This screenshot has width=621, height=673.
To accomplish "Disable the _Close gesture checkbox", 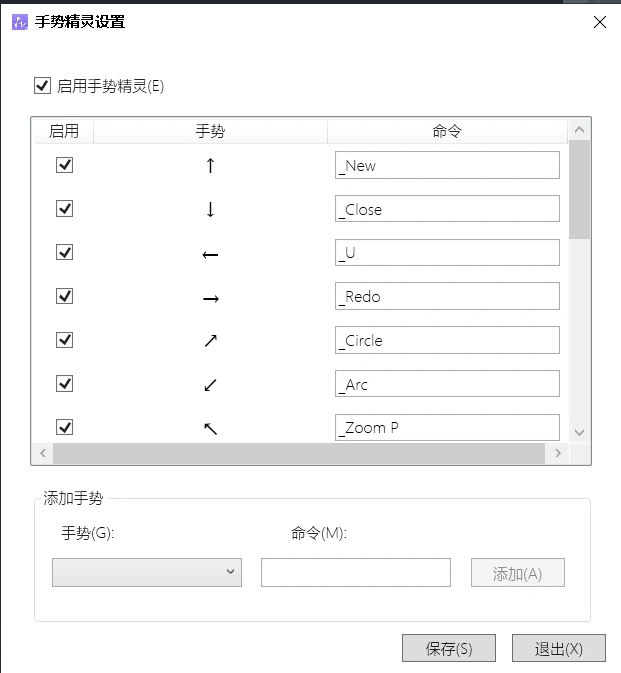I will pyautogui.click(x=64, y=209).
